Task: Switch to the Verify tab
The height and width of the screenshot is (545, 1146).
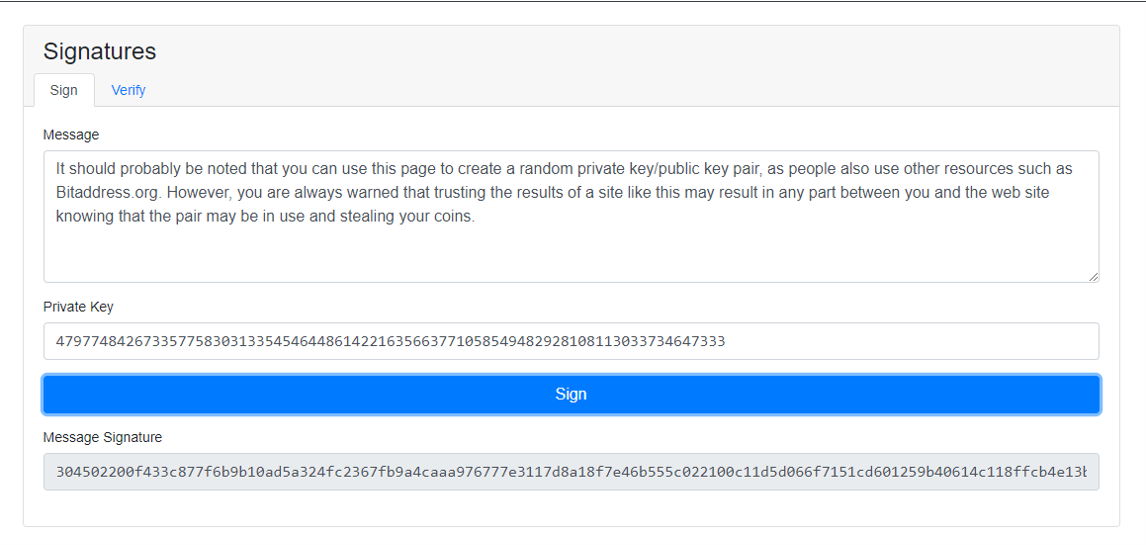Action: pos(128,91)
